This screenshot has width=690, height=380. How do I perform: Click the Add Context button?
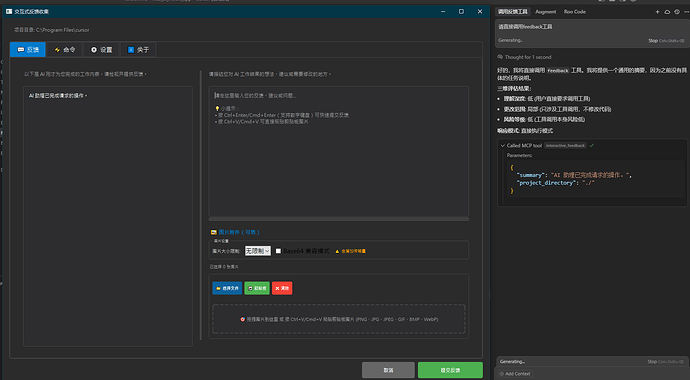(x=515, y=374)
